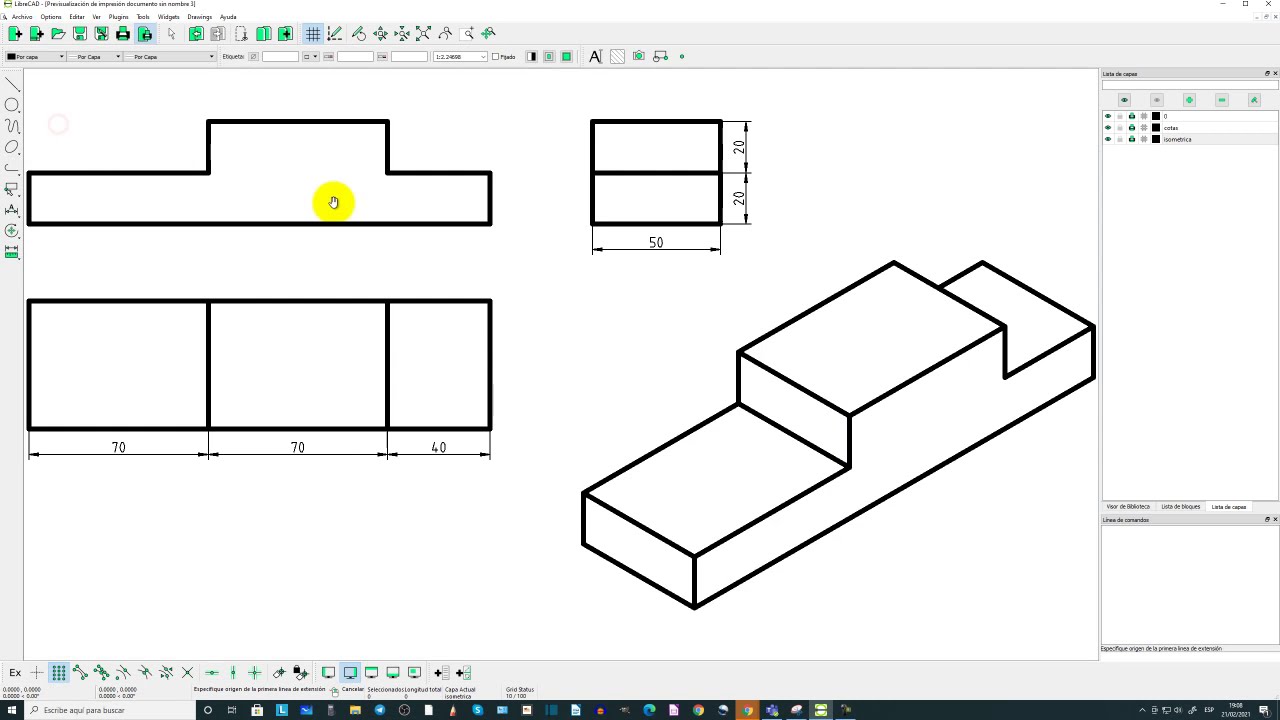Click the New document icon

pos(15,34)
